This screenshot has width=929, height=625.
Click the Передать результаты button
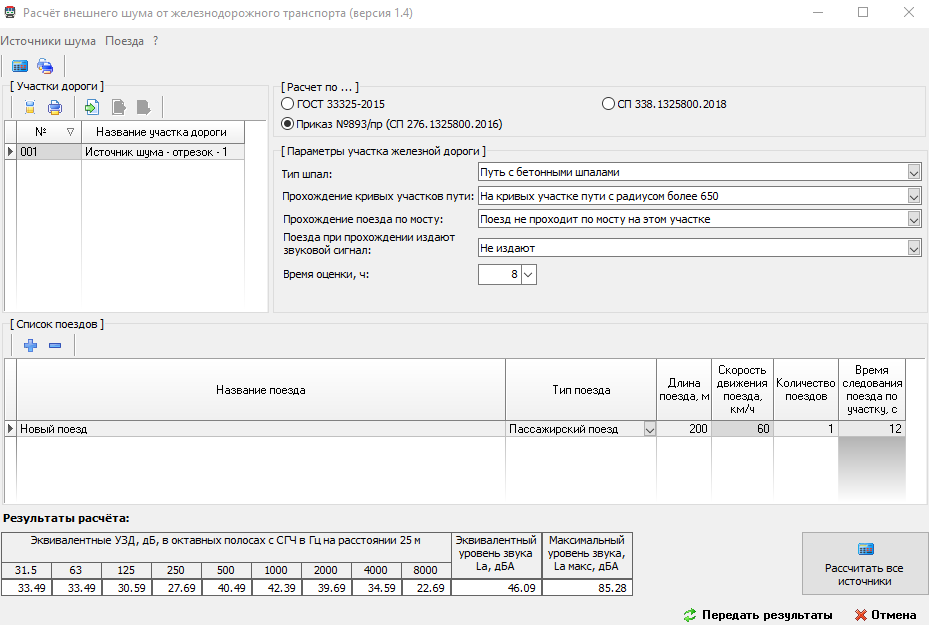tap(758, 615)
